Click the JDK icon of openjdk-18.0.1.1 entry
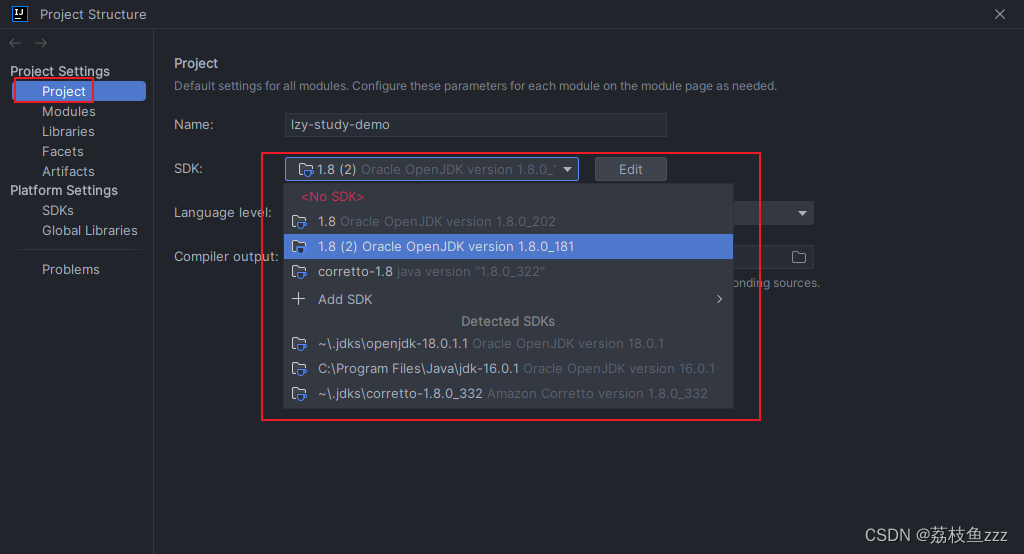Viewport: 1024px width, 554px height. (299, 344)
